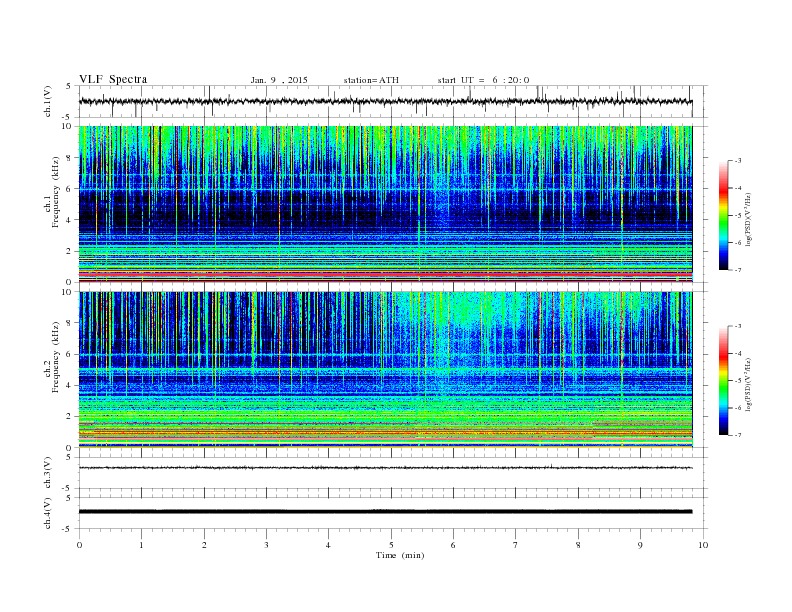Viewport: 792px width, 612px height.
Task: Click time axis tick label "5"
Action: point(391,545)
